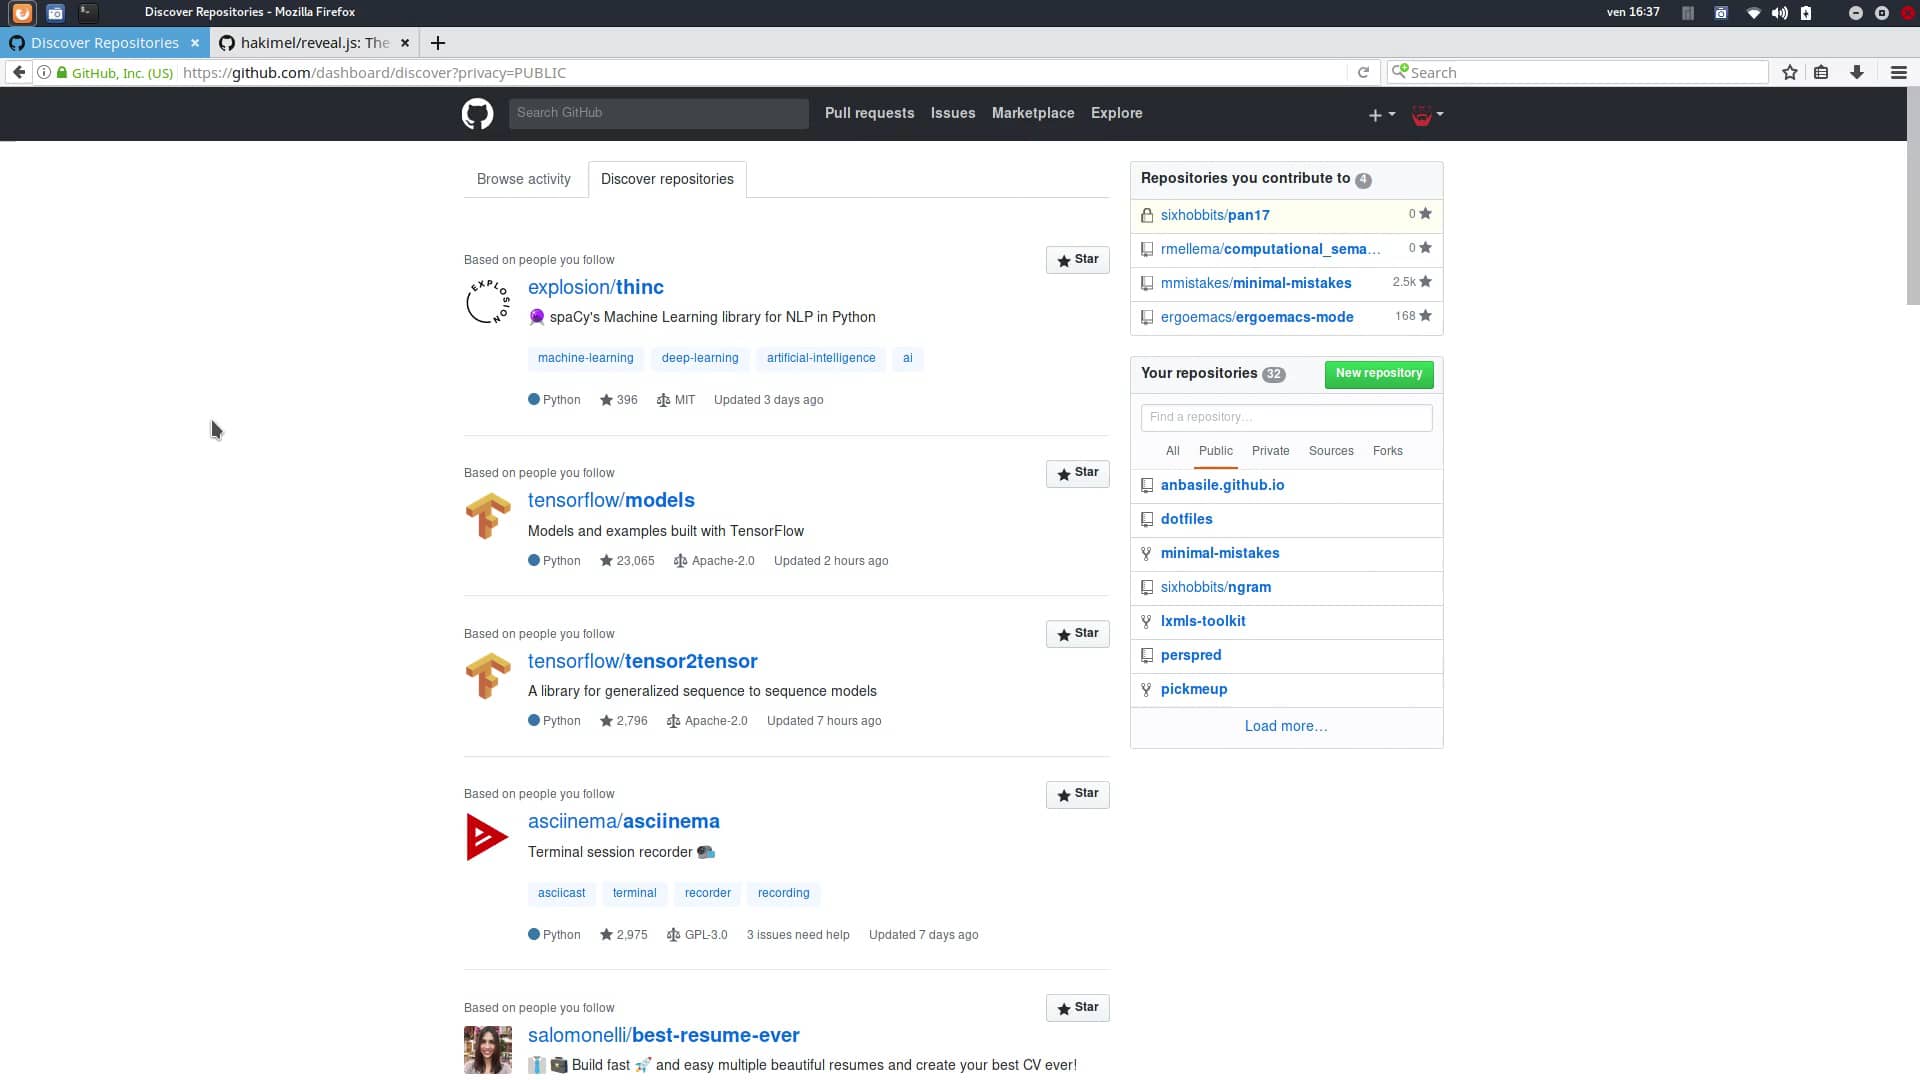Switch to the Browse activity tab
Screen dimensions: 1920x1080
point(523,179)
